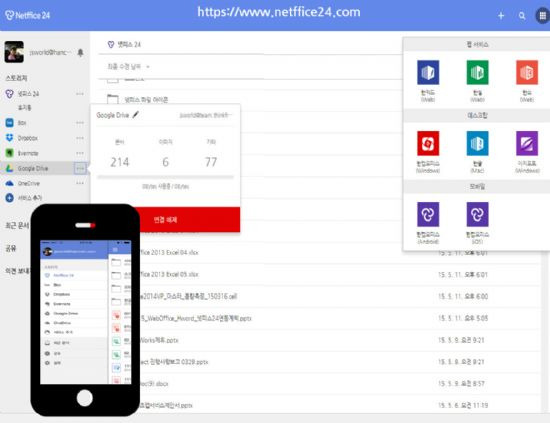The image size is (550, 423).
Task: Open the trash item under Netffice 24
Action: click(25, 108)
